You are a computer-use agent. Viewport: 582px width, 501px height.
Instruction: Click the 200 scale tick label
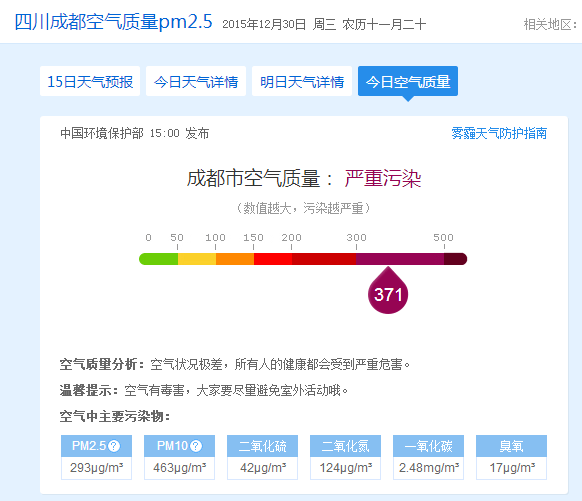tap(291, 238)
